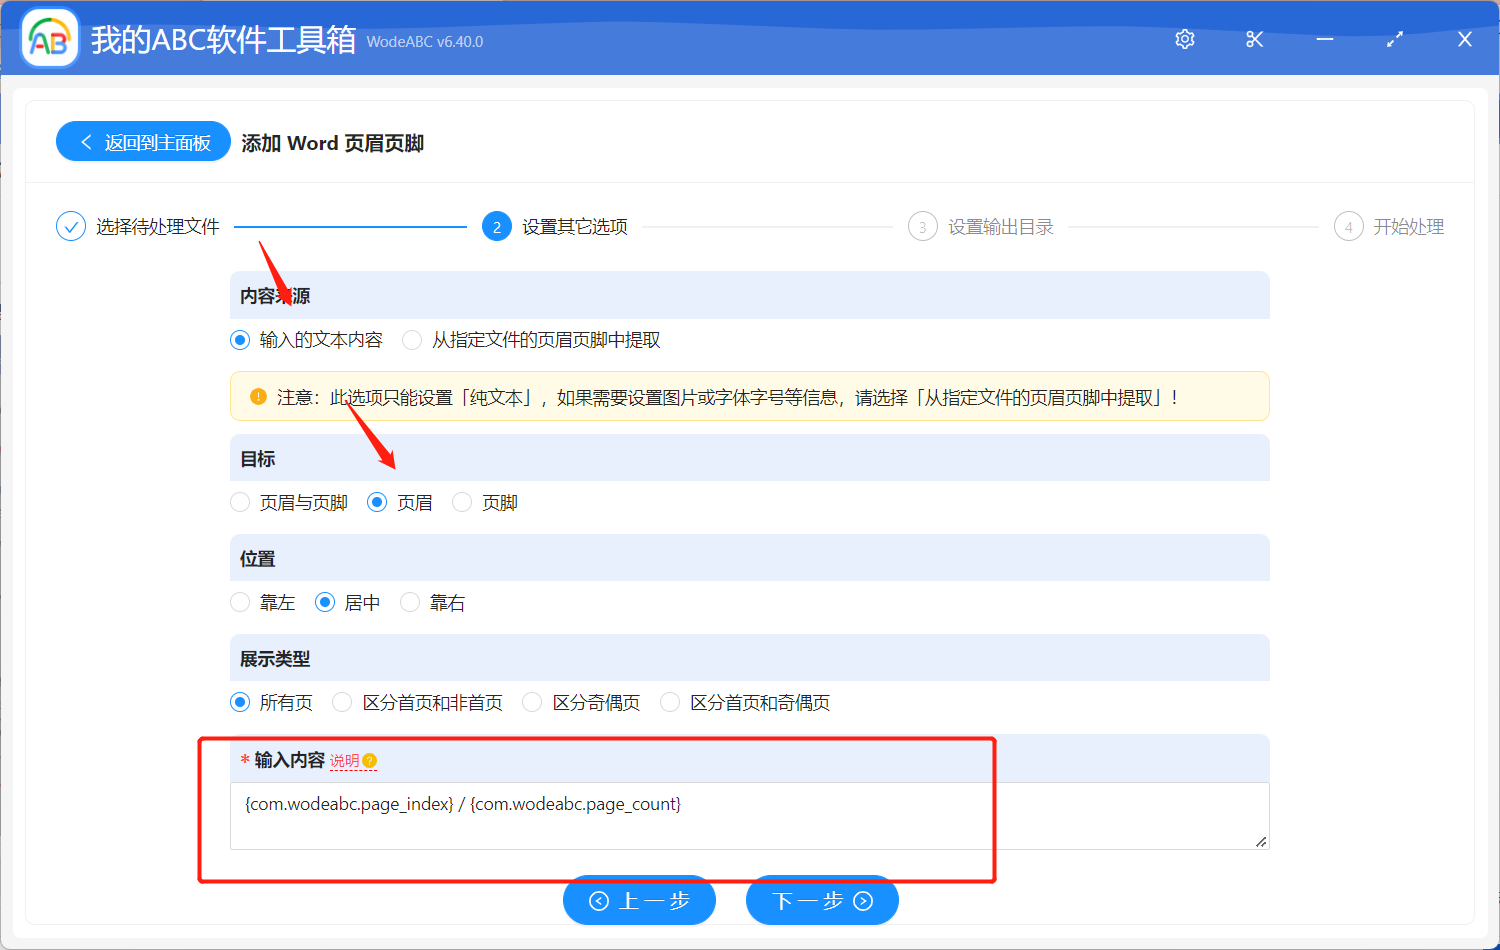Click the 下一步 button
The image size is (1500, 950).
pos(821,900)
